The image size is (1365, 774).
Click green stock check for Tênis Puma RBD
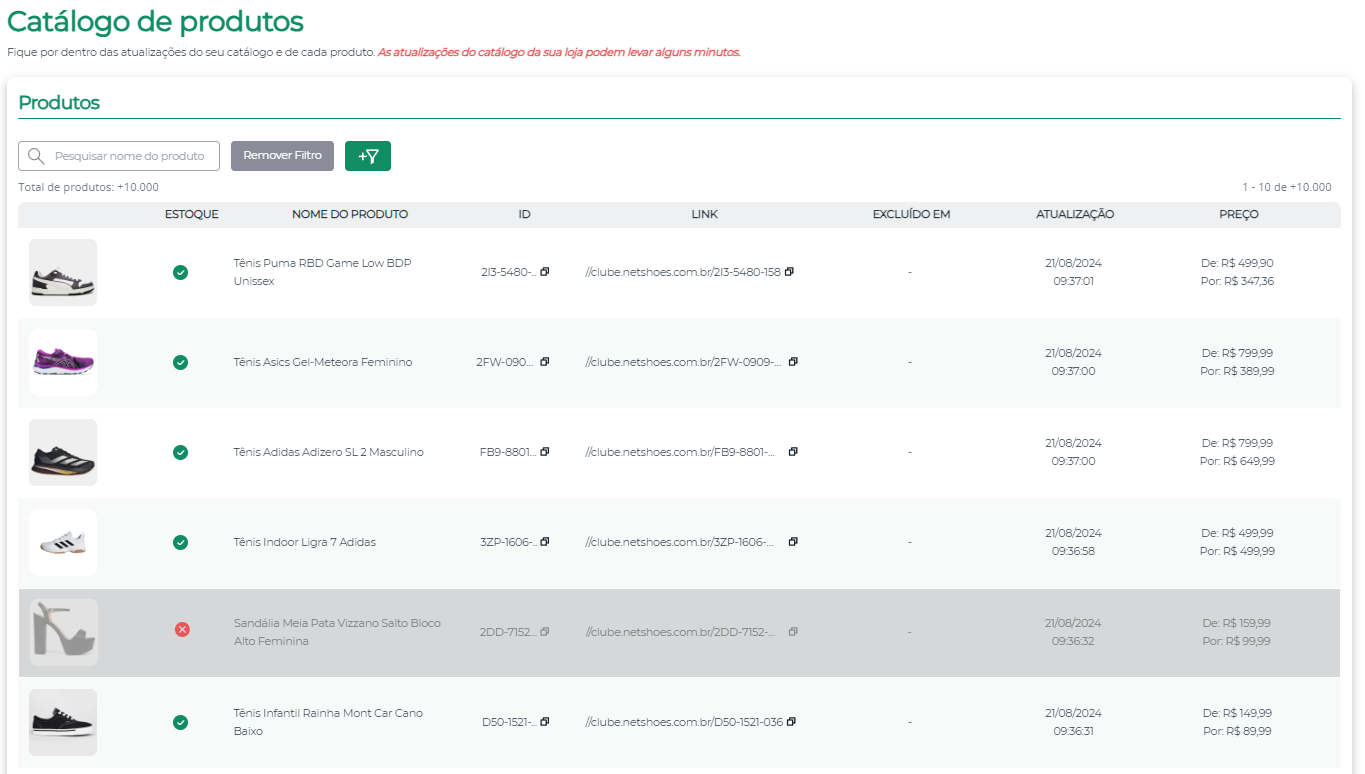(x=180, y=272)
